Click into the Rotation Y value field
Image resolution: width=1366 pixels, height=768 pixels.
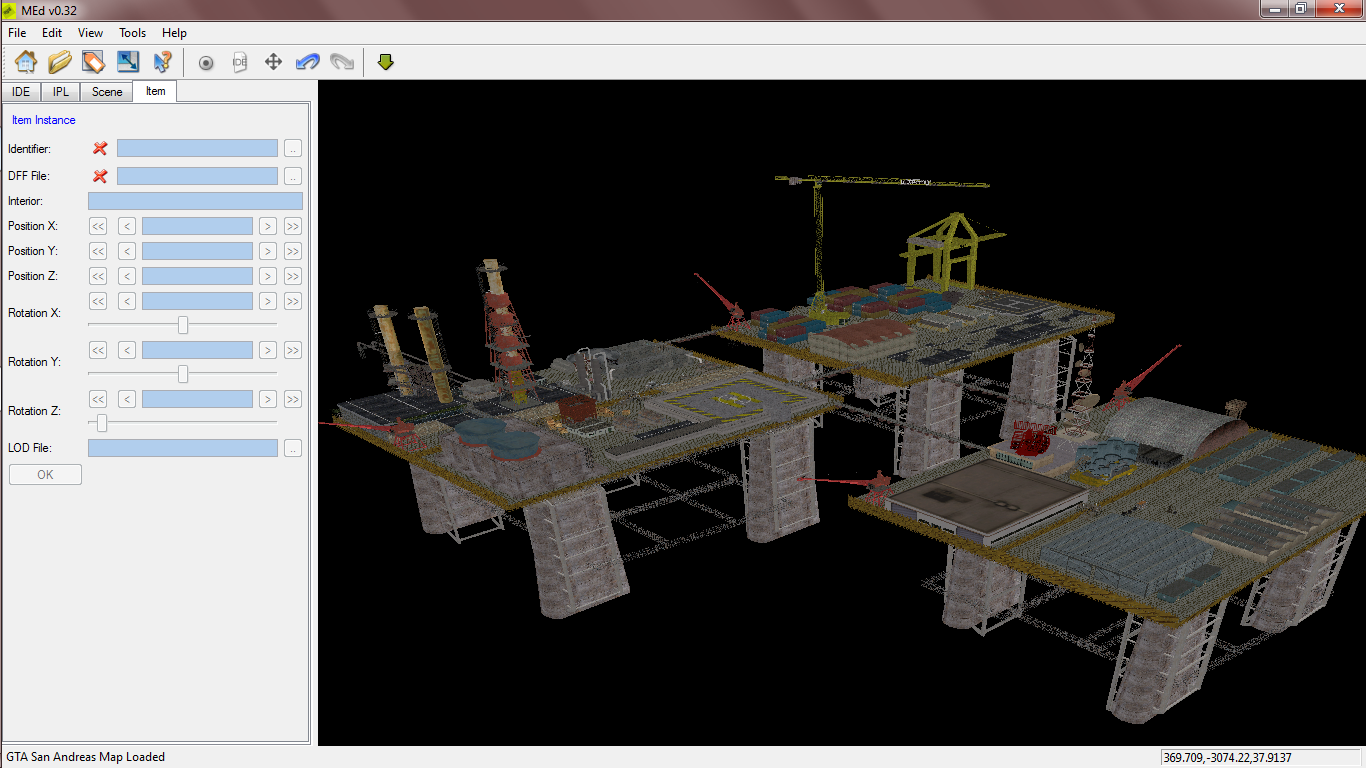pos(197,350)
